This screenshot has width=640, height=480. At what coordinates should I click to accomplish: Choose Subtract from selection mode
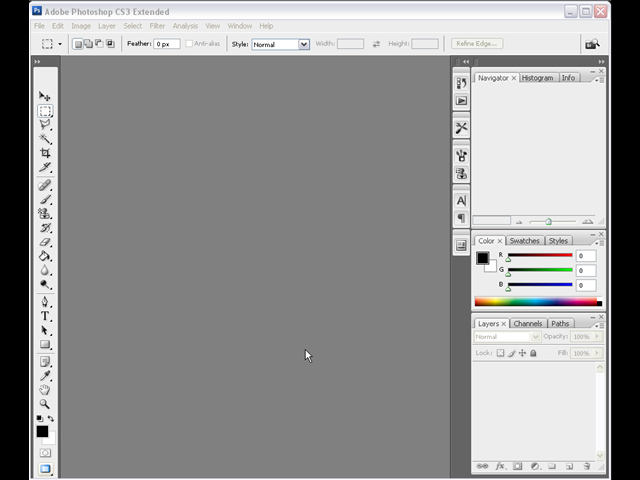click(x=99, y=44)
